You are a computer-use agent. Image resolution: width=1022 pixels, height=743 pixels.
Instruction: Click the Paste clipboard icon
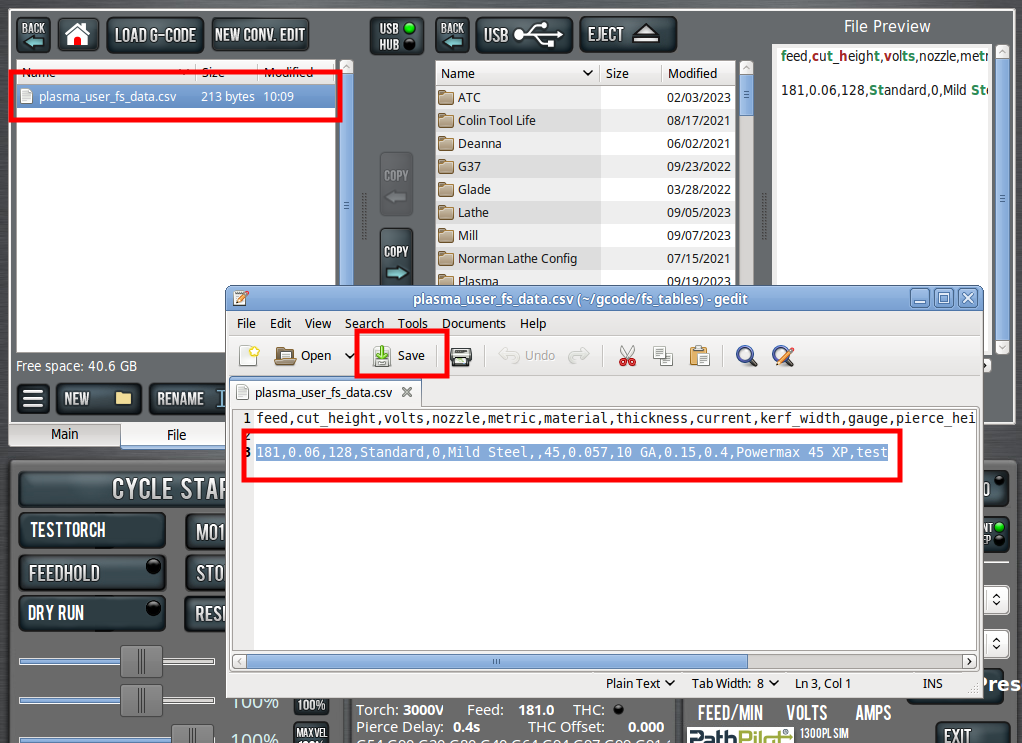point(700,355)
